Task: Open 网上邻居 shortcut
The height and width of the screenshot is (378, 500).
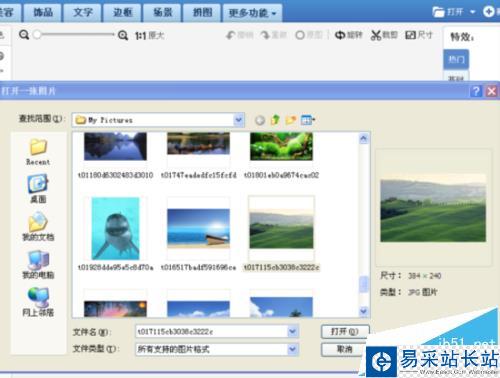Action: [x=38, y=302]
